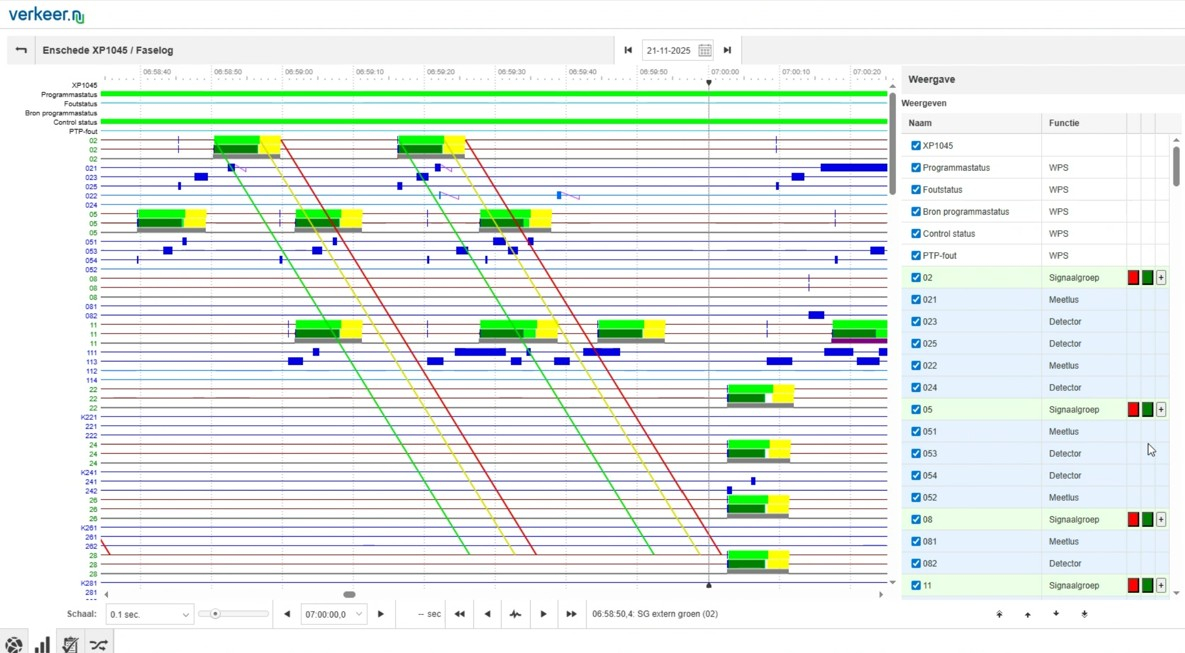Uncheck the Programmastatus checkbox
Viewport: 1185px width, 653px height.
[915, 168]
